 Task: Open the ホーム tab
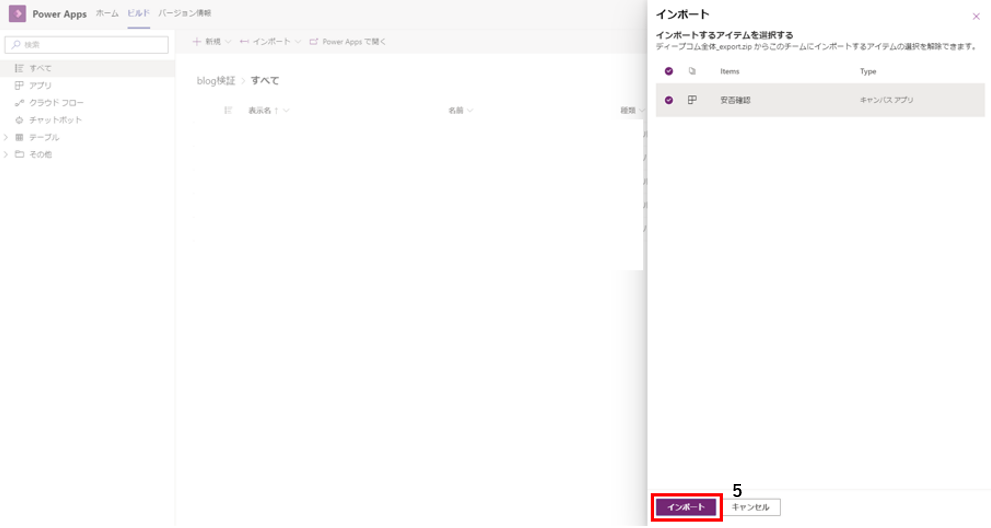(107, 13)
